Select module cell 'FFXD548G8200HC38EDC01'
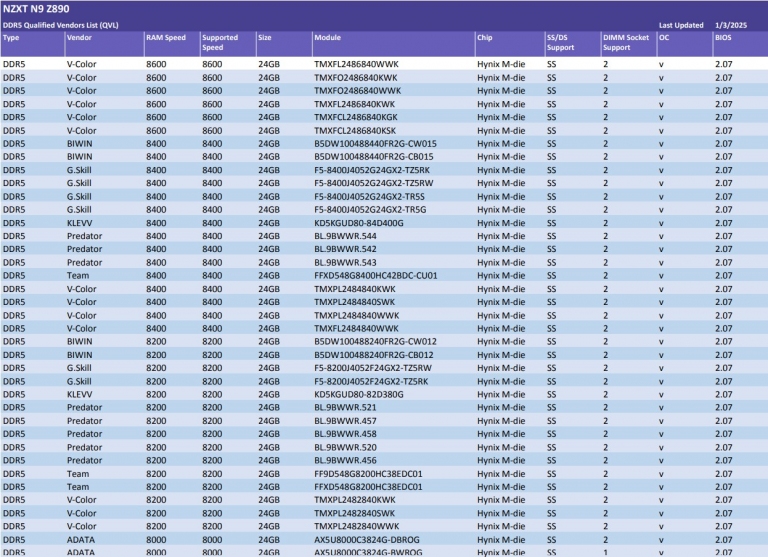768x557 pixels. [368, 487]
